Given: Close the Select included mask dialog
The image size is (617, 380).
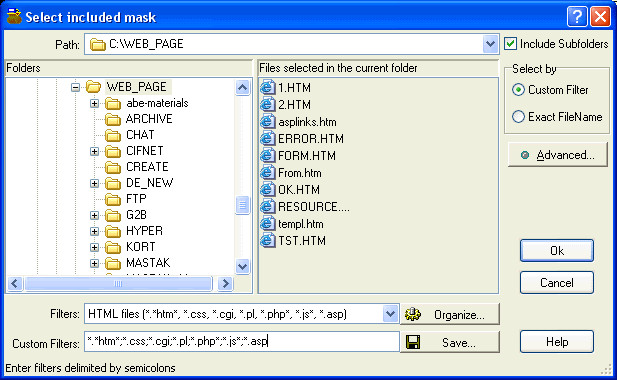Looking at the screenshot, I should 600,17.
